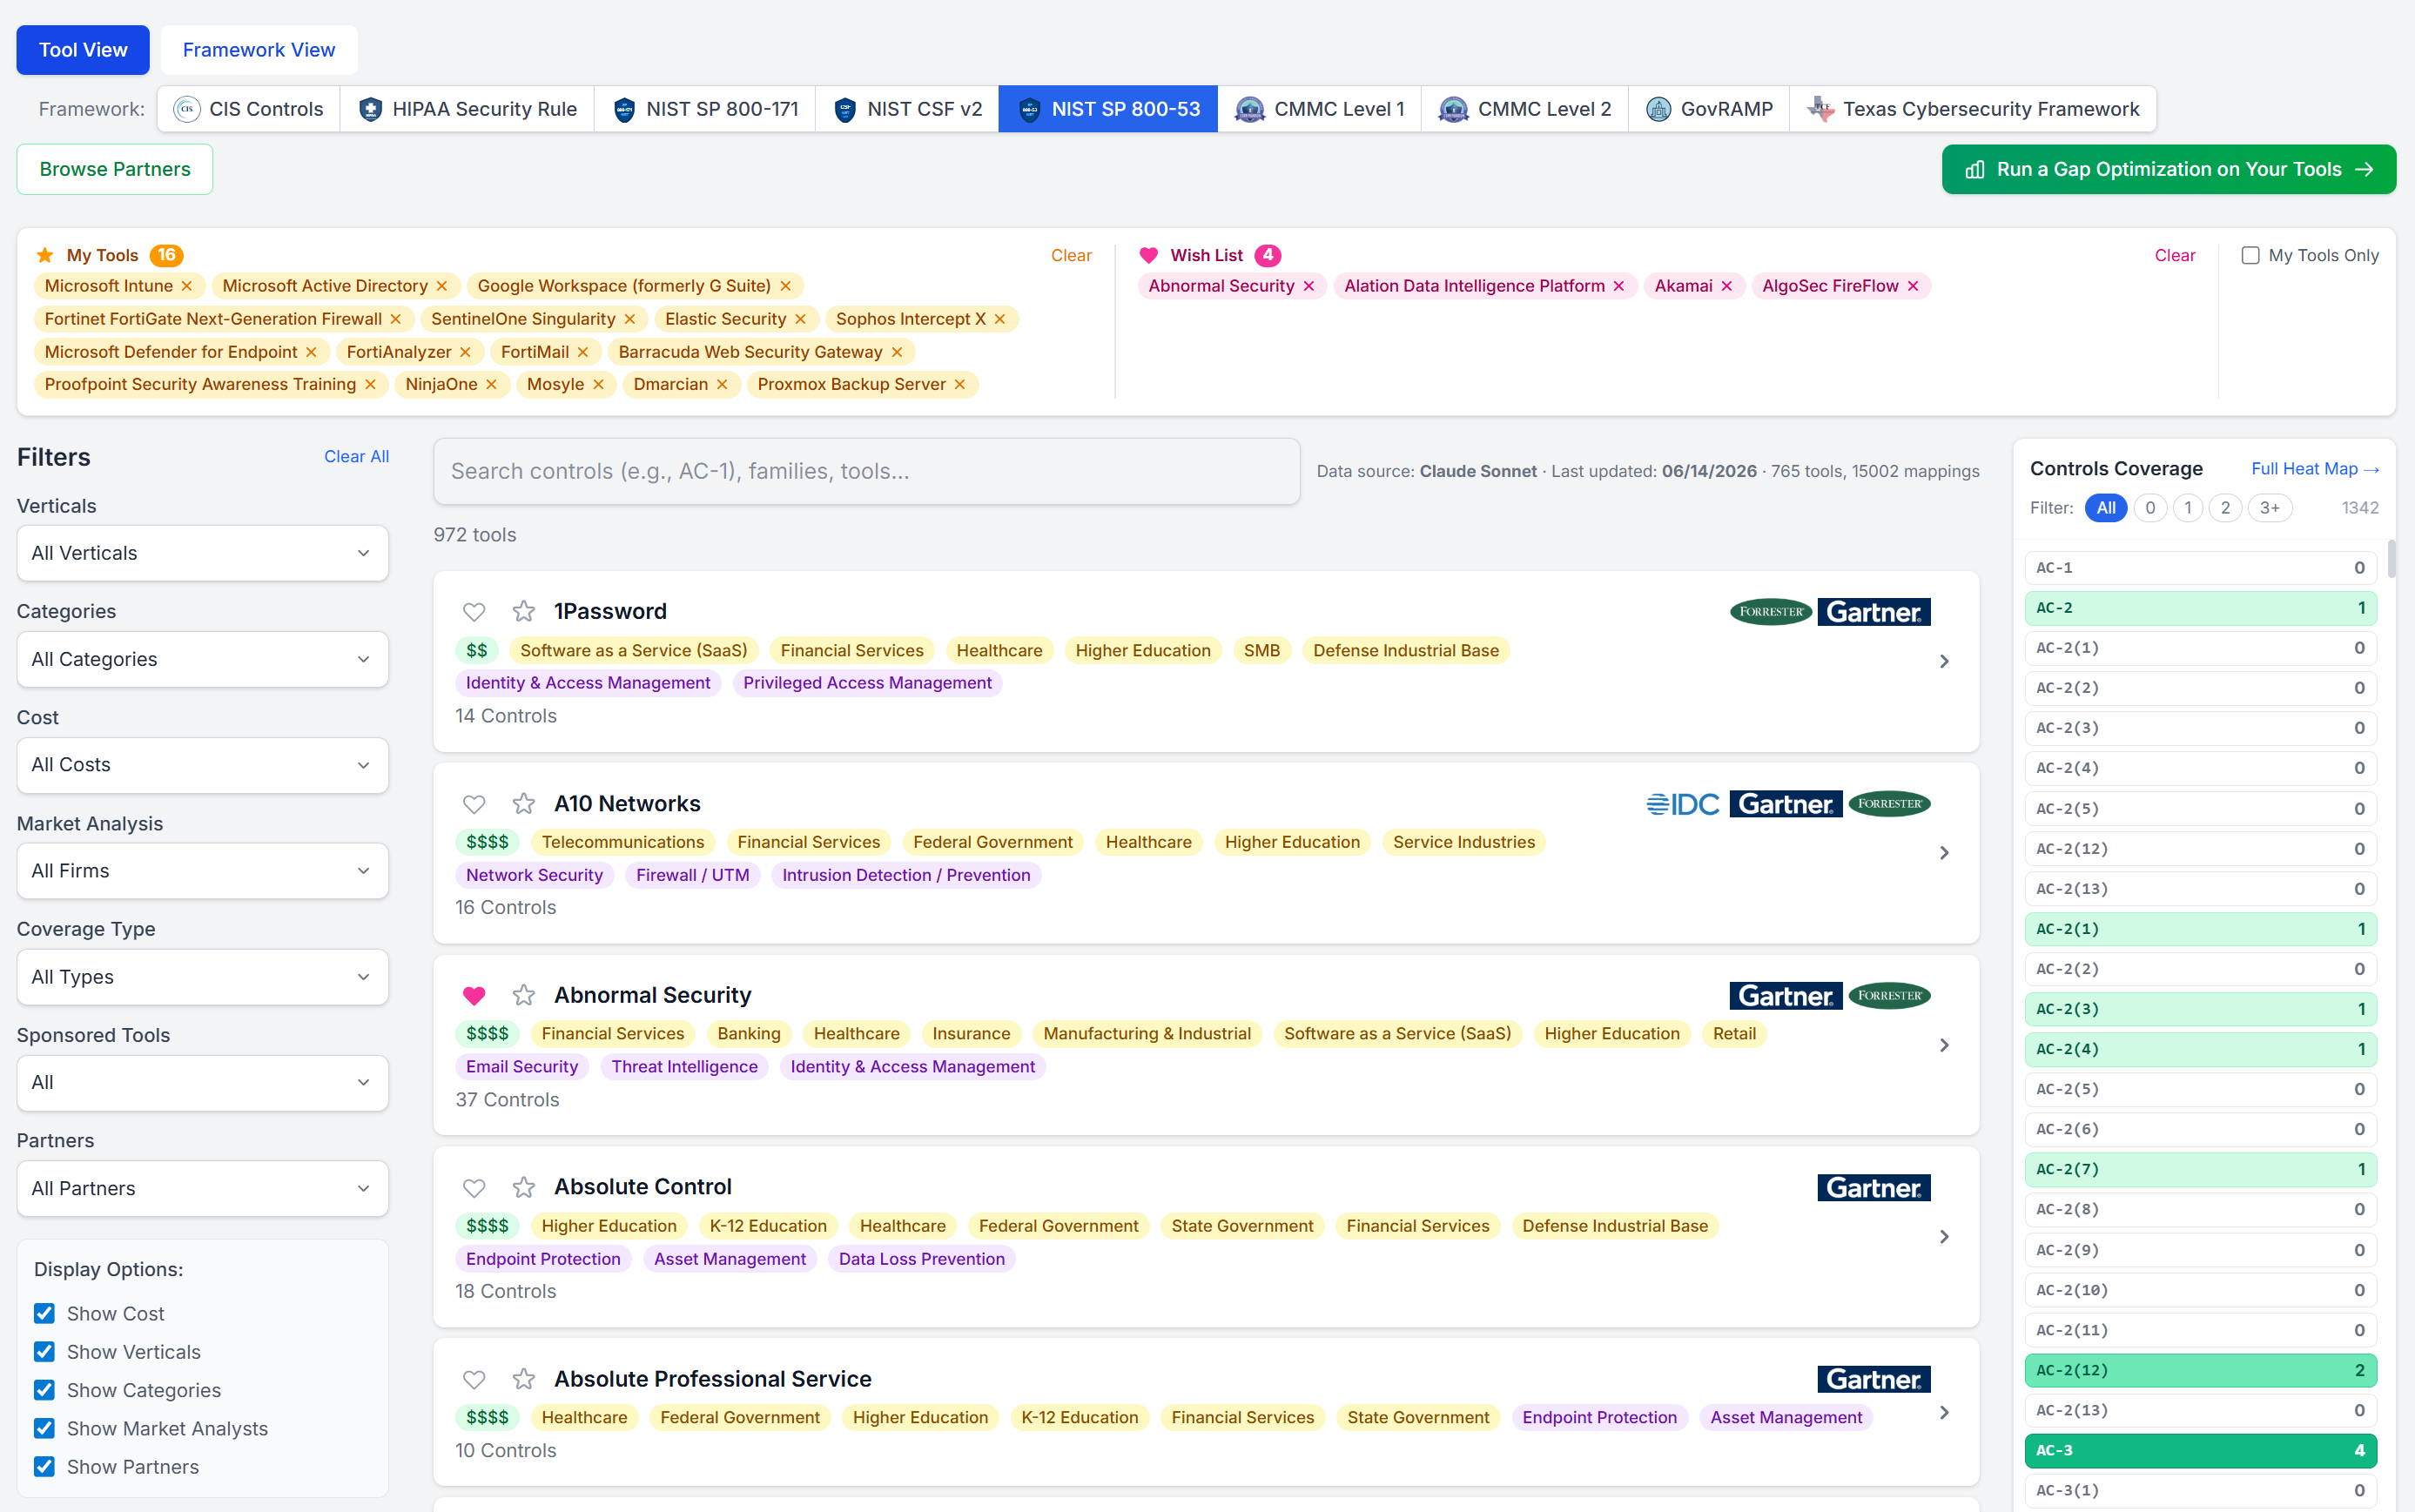
Task: Click the heart icon for A10 Networks
Action: (x=474, y=804)
